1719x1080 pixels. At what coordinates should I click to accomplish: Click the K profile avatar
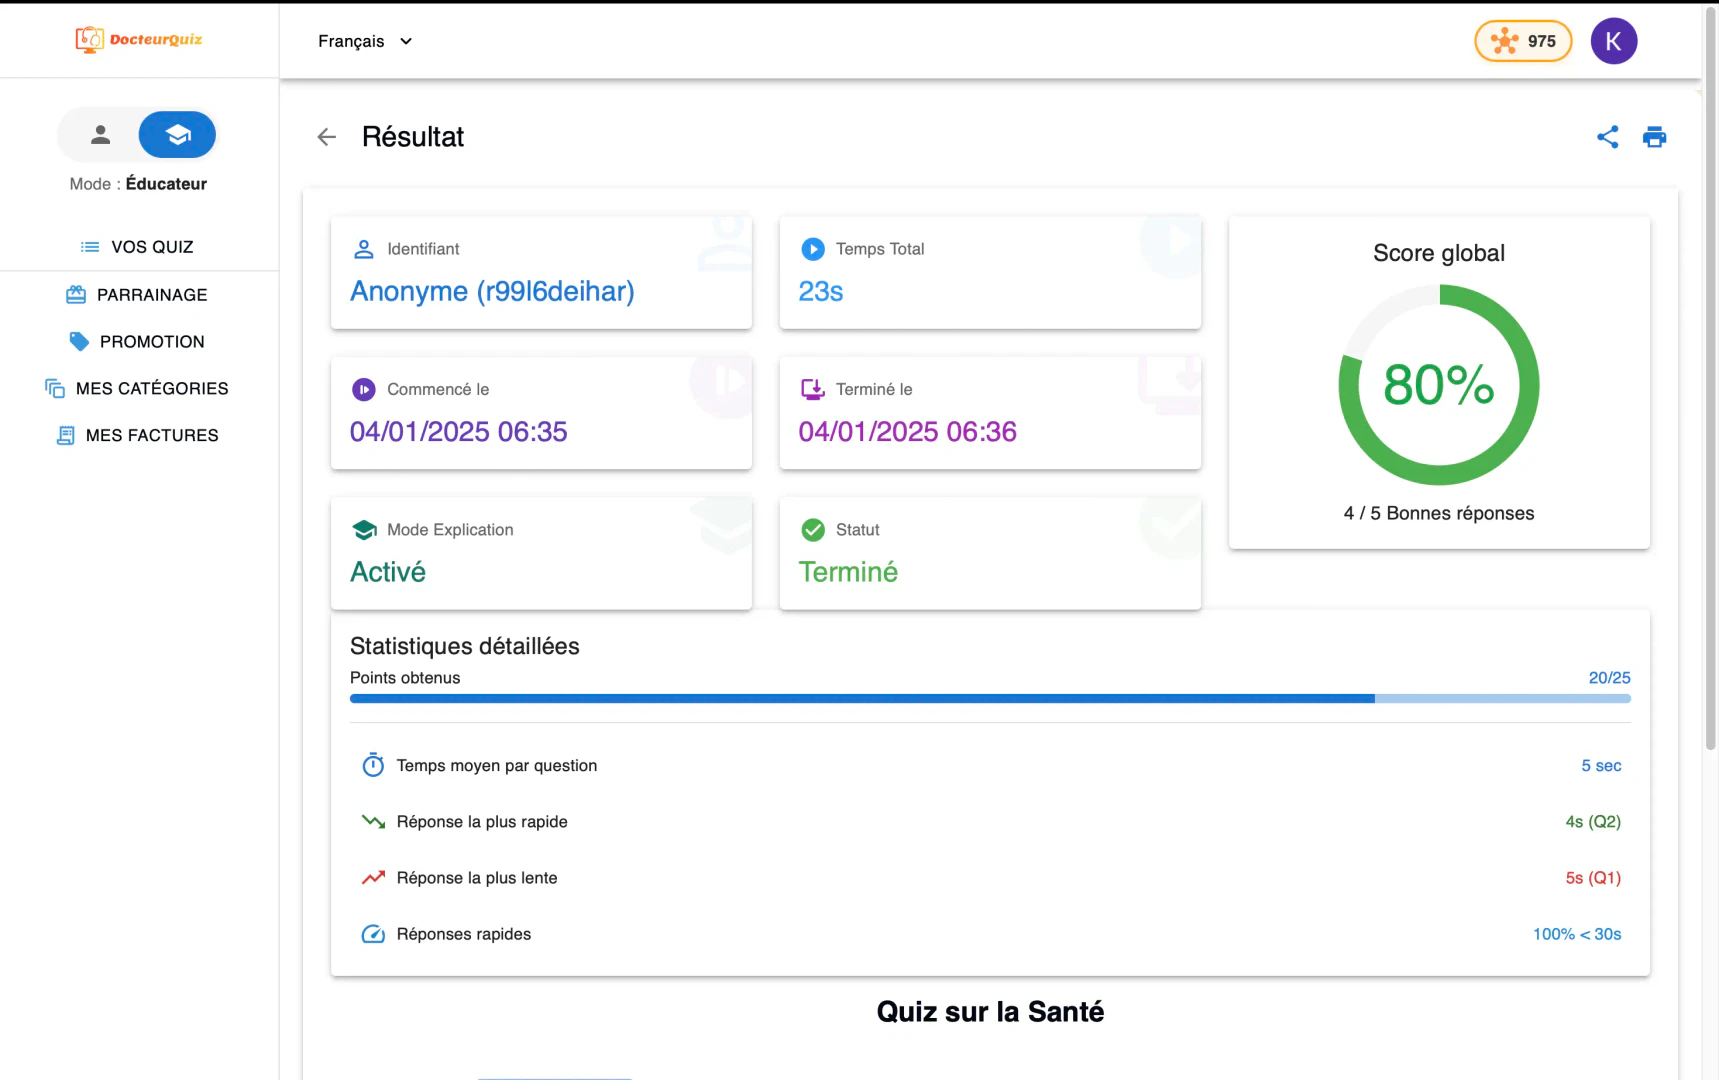click(x=1613, y=41)
